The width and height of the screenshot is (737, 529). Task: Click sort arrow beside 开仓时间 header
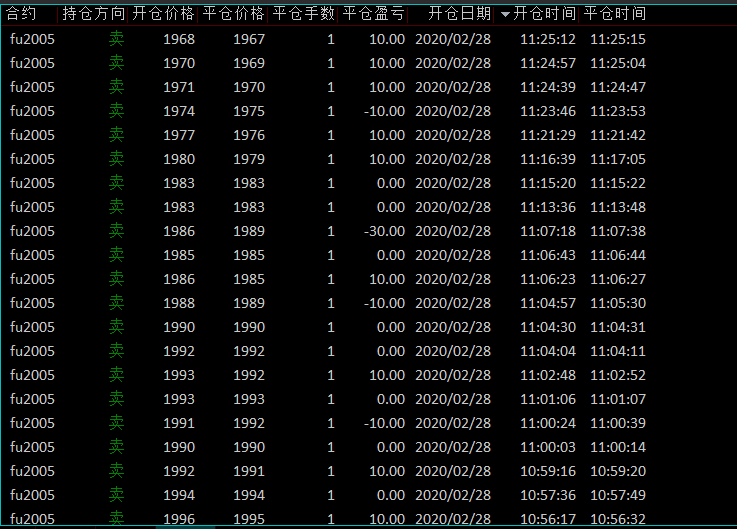505,15
